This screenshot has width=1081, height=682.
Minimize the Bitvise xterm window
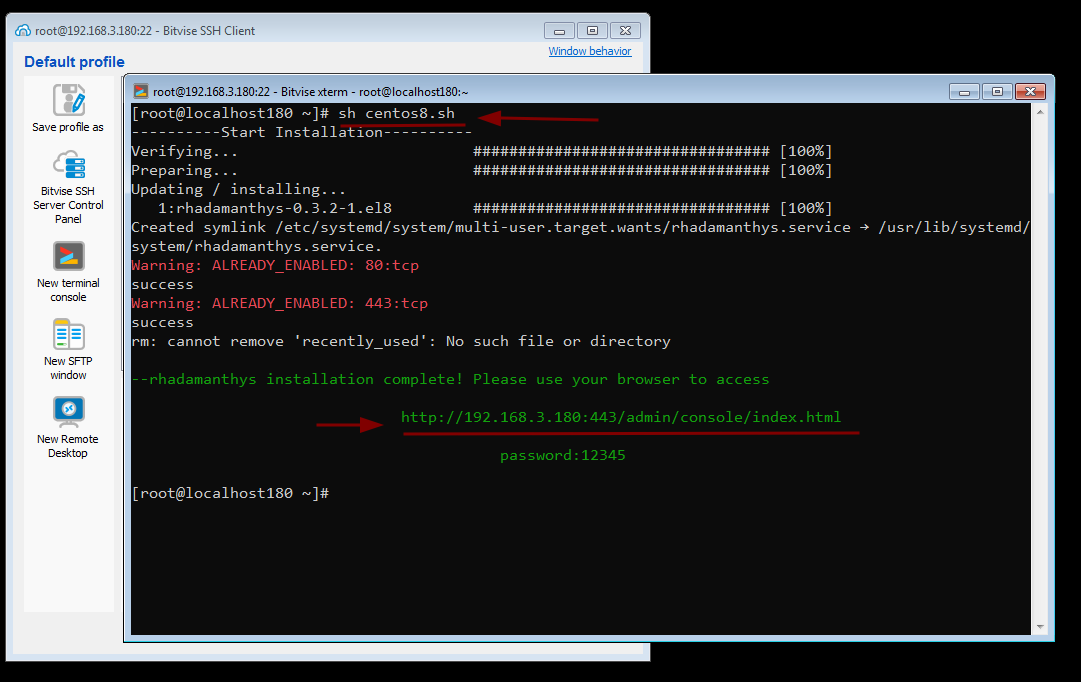964,92
